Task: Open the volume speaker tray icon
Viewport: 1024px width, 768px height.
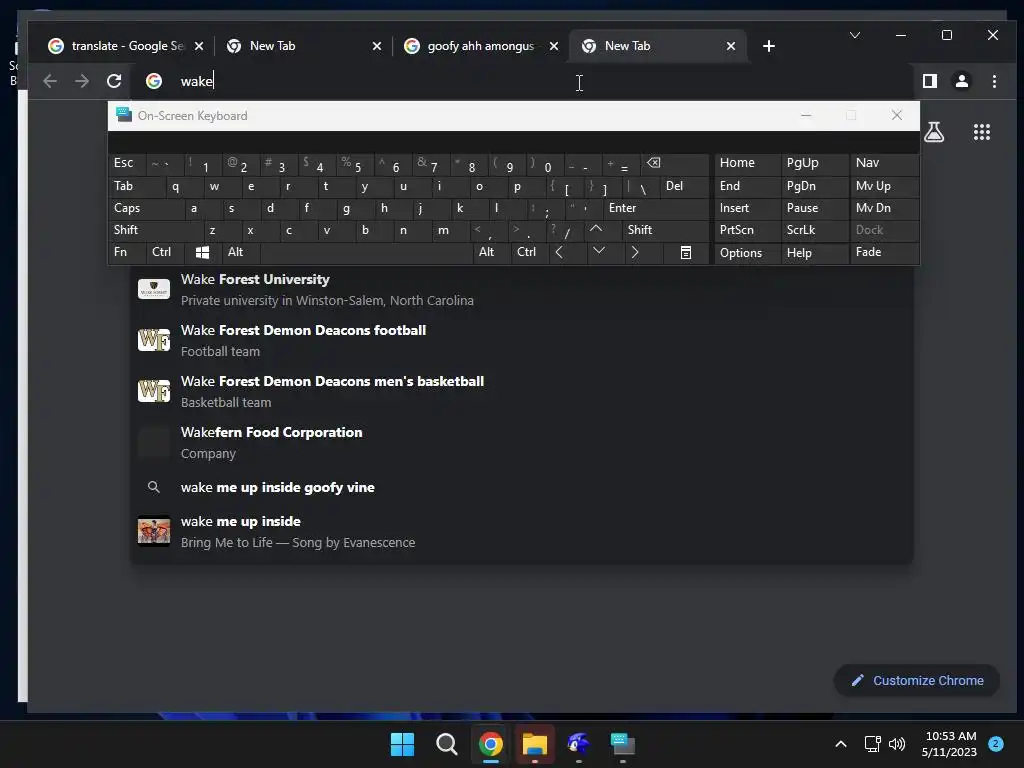Action: (x=897, y=744)
